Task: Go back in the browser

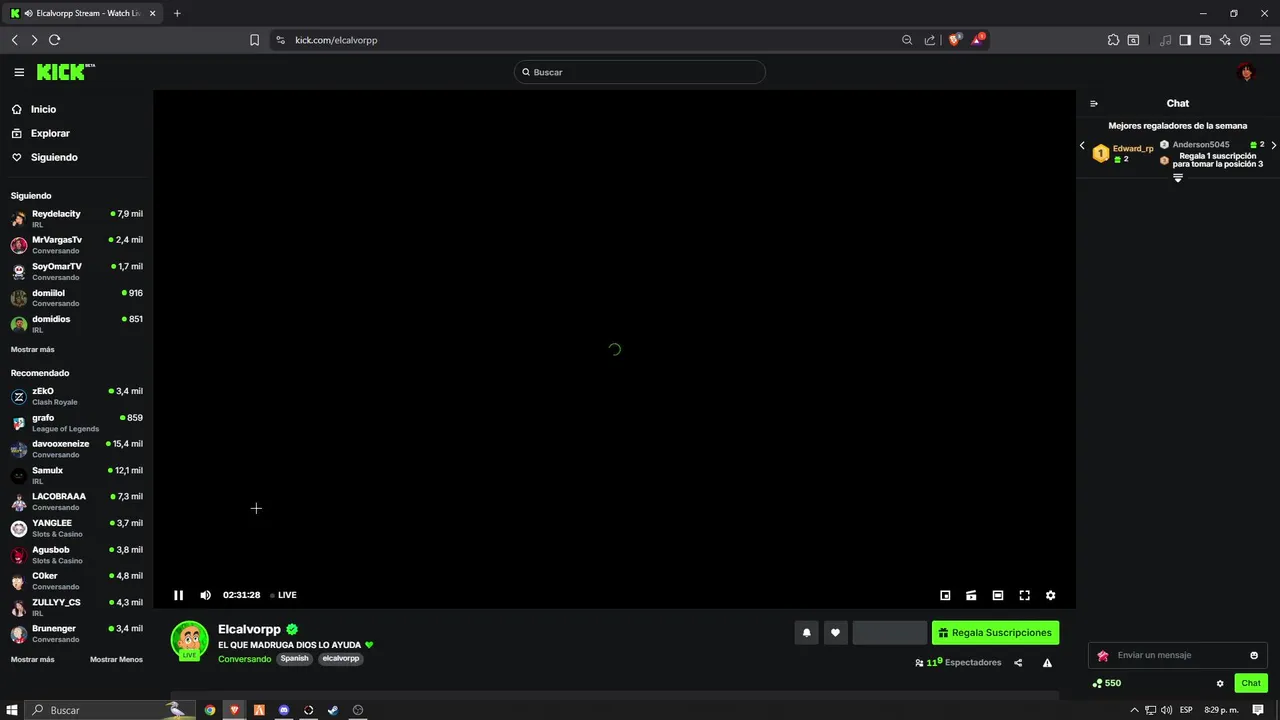Action: click(14, 40)
